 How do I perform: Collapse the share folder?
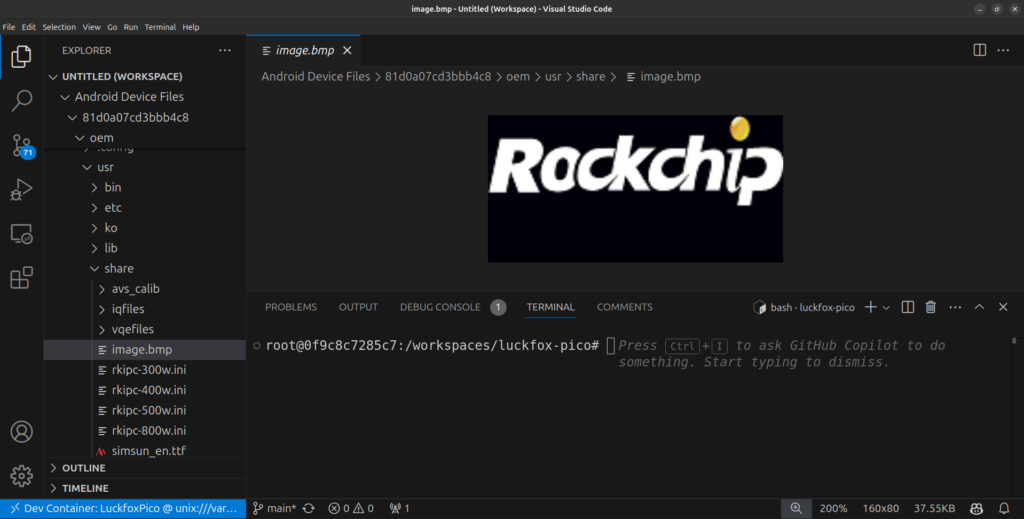(144, 268)
